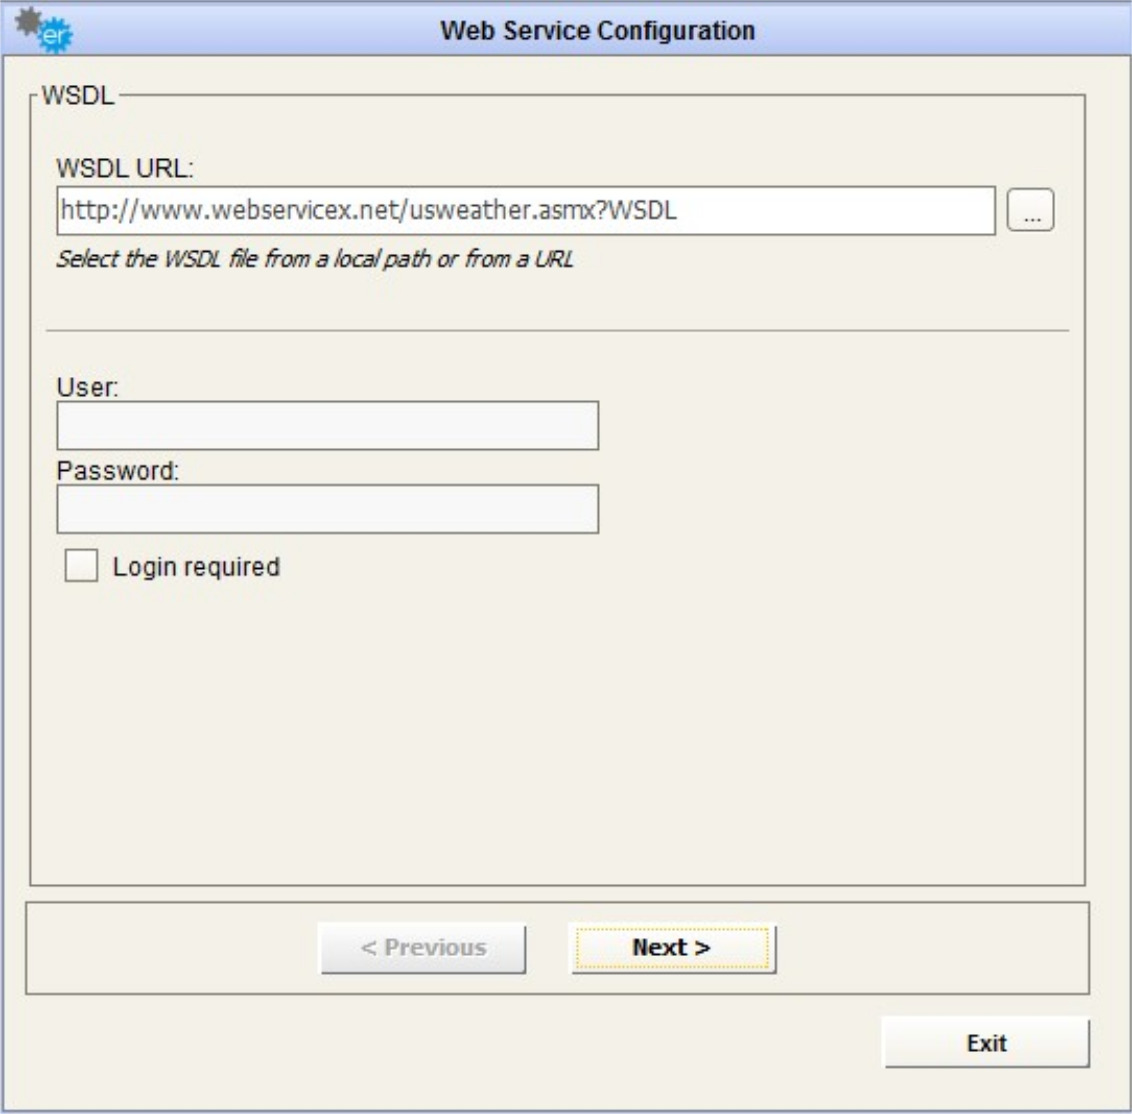Click the Web Service Configuration title bar
Viewport: 1132px width, 1114px height.
[x=597, y=30]
